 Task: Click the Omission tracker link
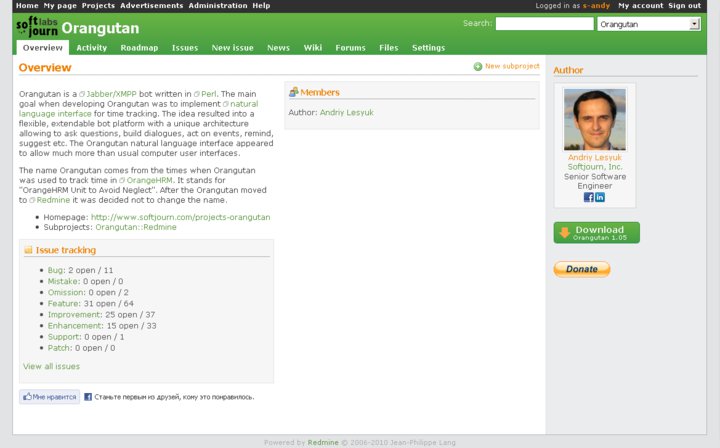(x=67, y=292)
